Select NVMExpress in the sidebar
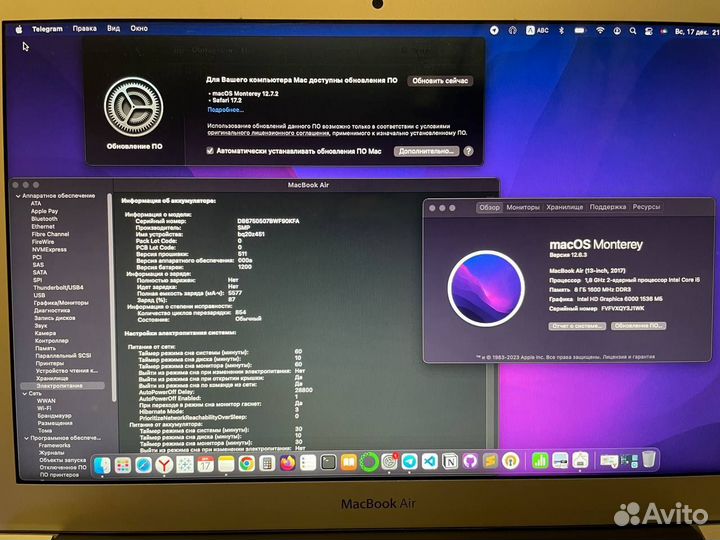 tap(50, 250)
